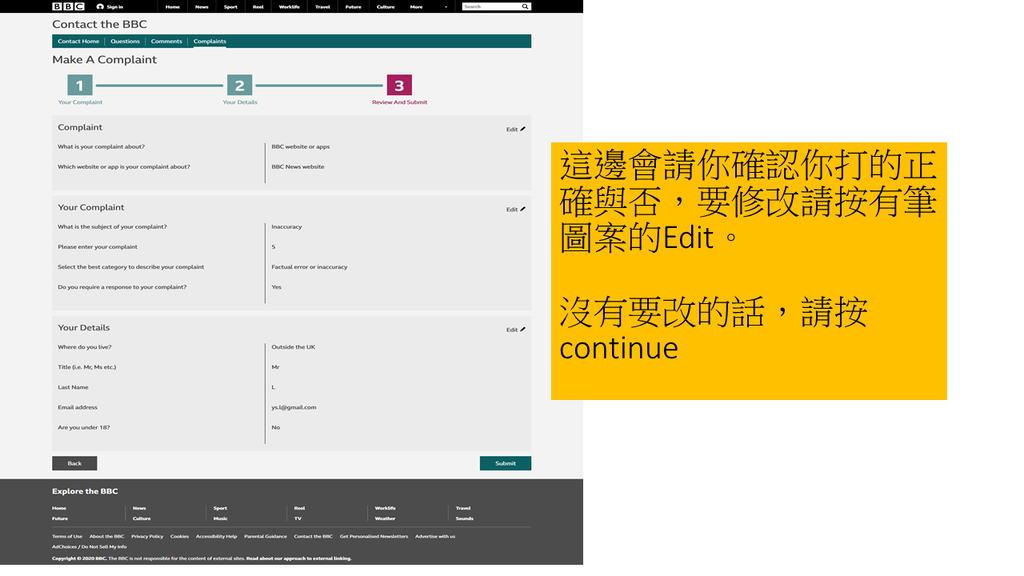Click the Sign in account icon
1024x576 pixels.
coord(100,7)
